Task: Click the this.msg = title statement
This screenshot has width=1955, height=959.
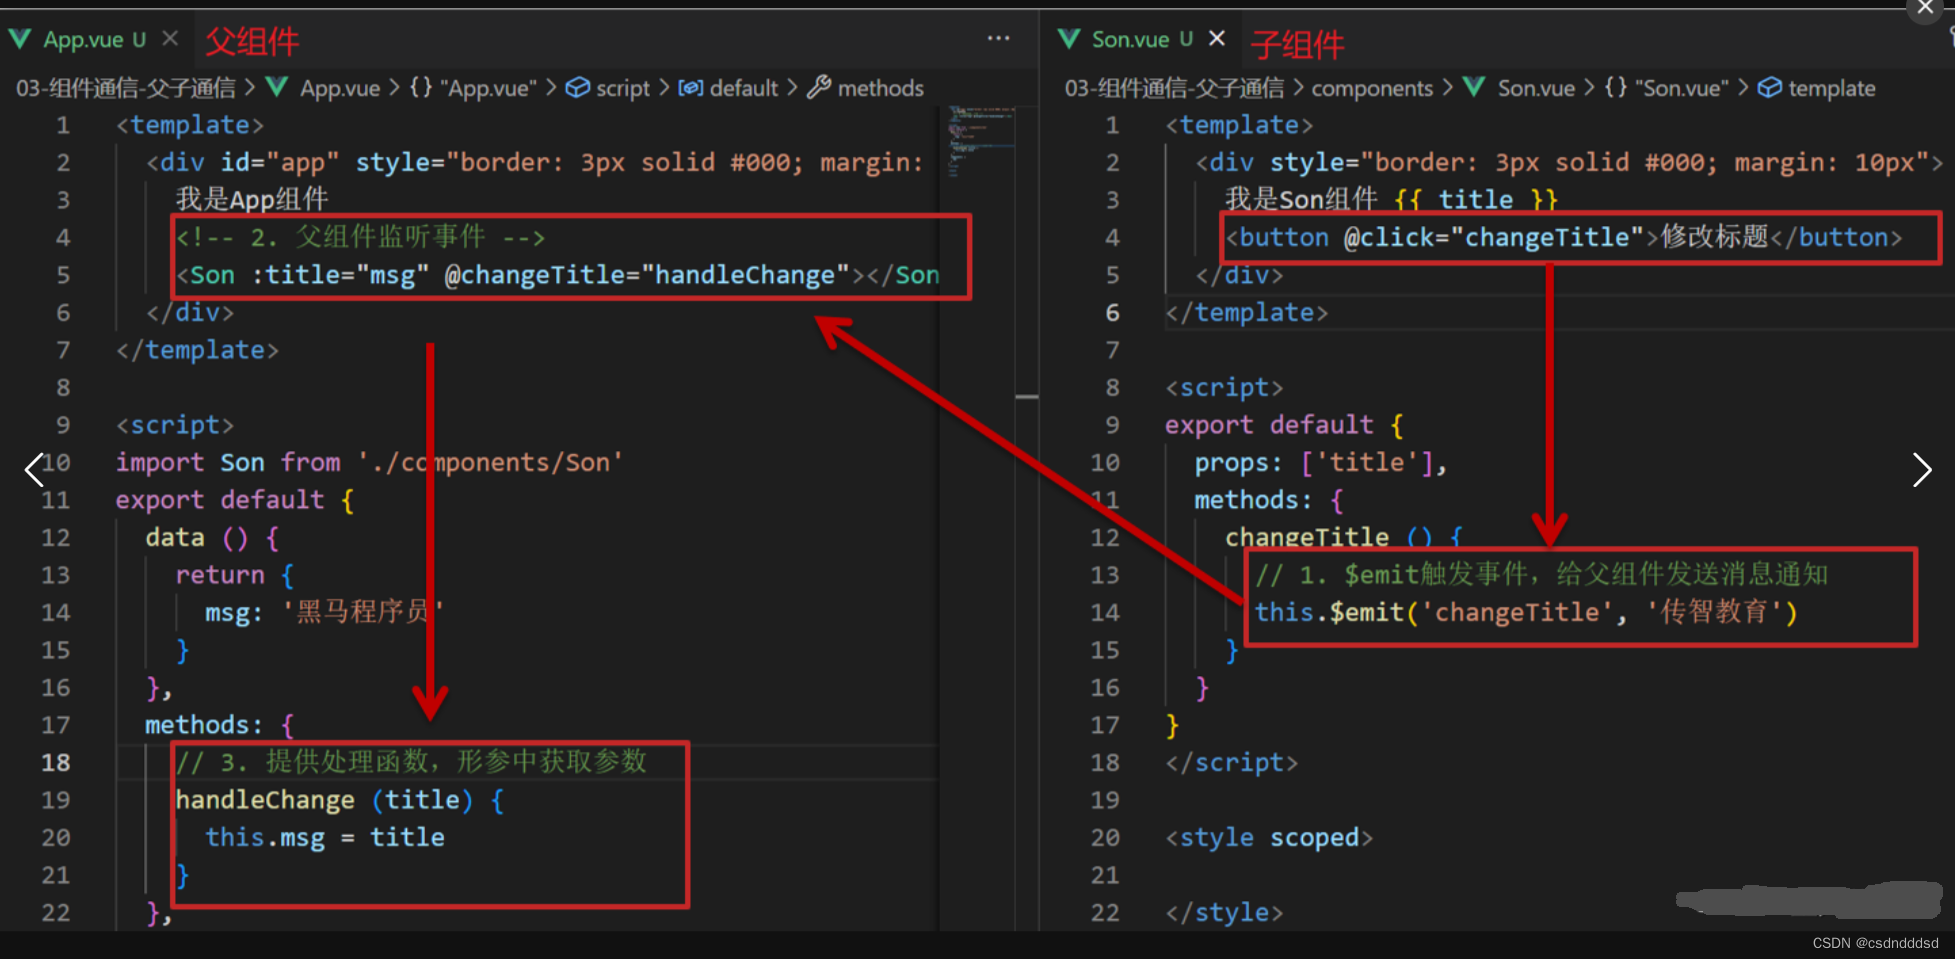Action: point(325,838)
